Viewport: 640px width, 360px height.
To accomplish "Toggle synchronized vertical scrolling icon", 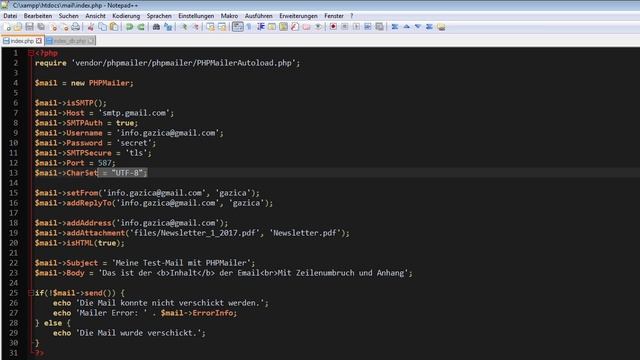I will (x=211, y=27).
